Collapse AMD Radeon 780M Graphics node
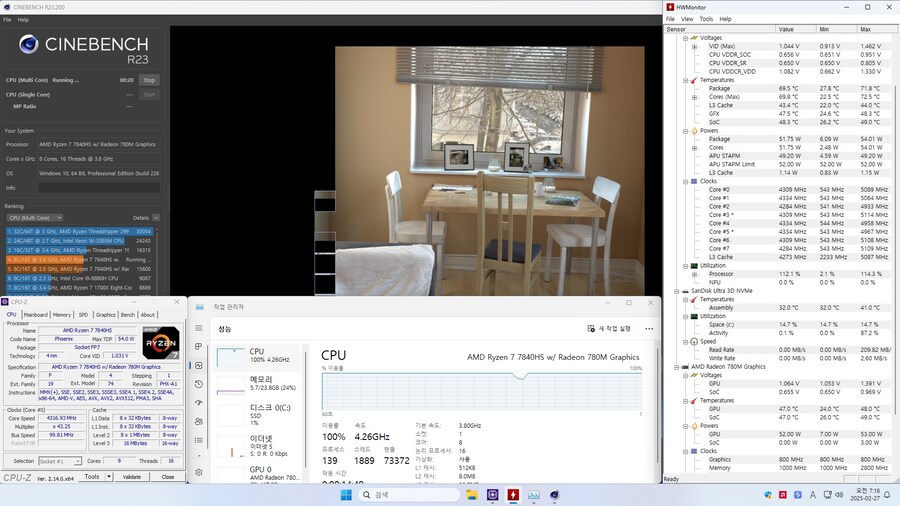This screenshot has height=506, width=900. click(x=677, y=367)
